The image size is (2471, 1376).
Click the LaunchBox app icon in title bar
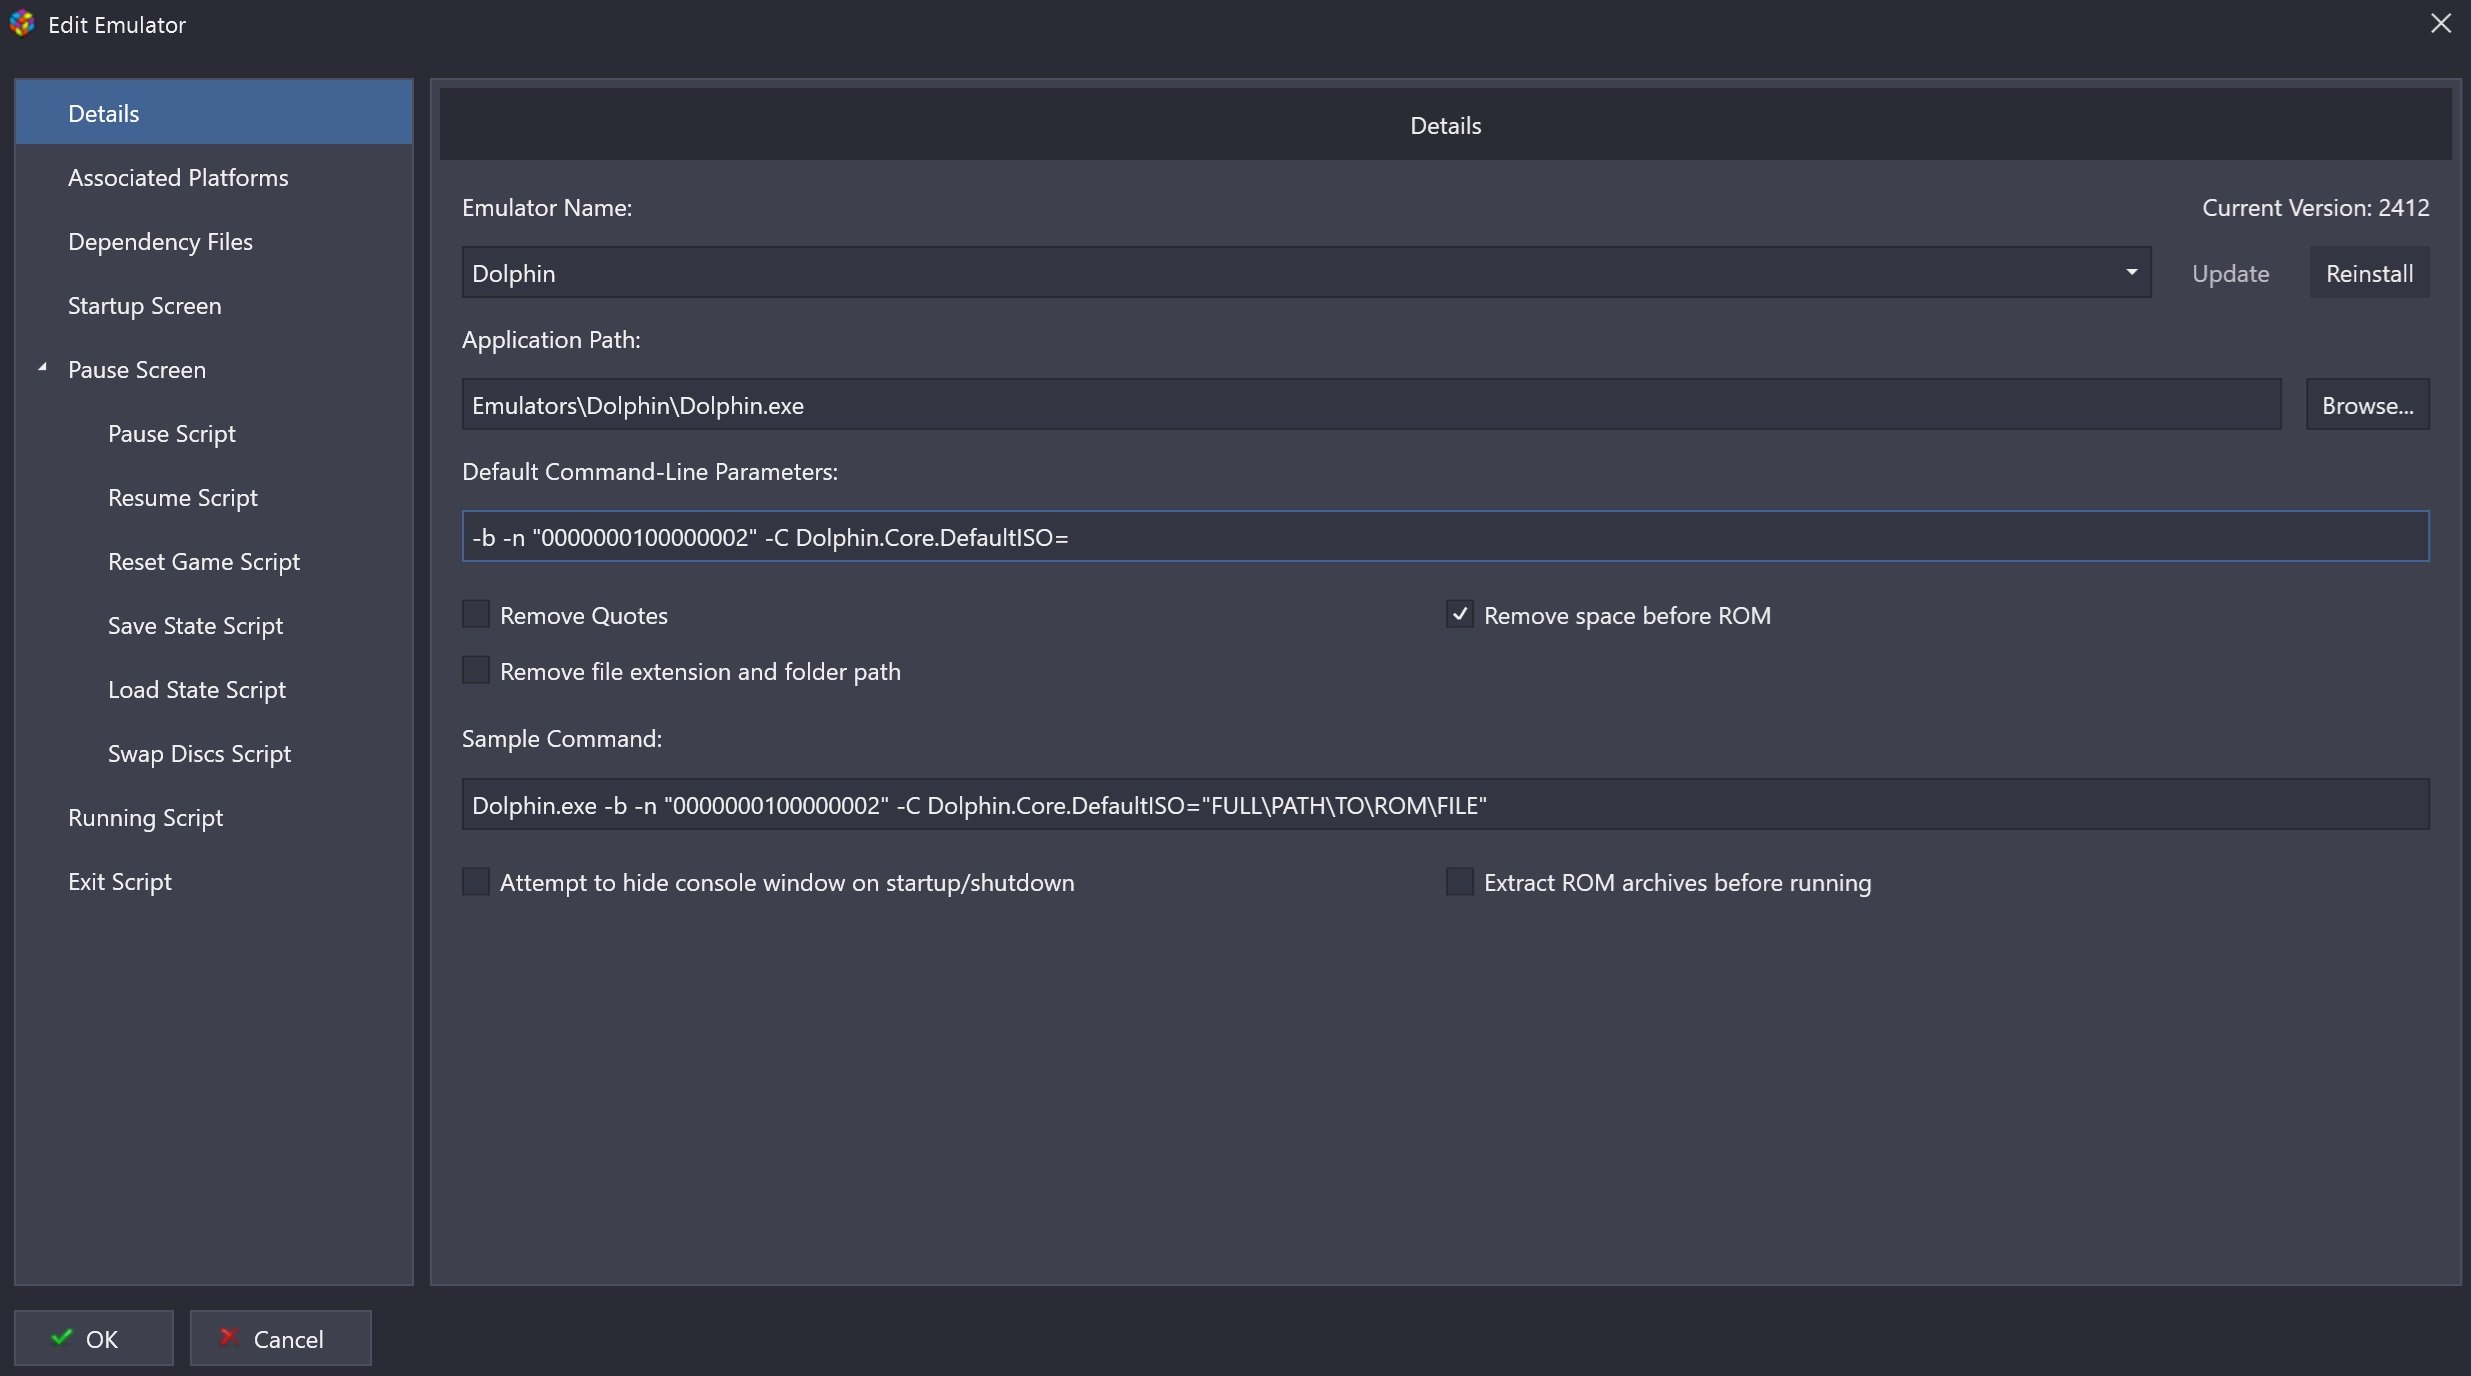pyautogui.click(x=22, y=24)
